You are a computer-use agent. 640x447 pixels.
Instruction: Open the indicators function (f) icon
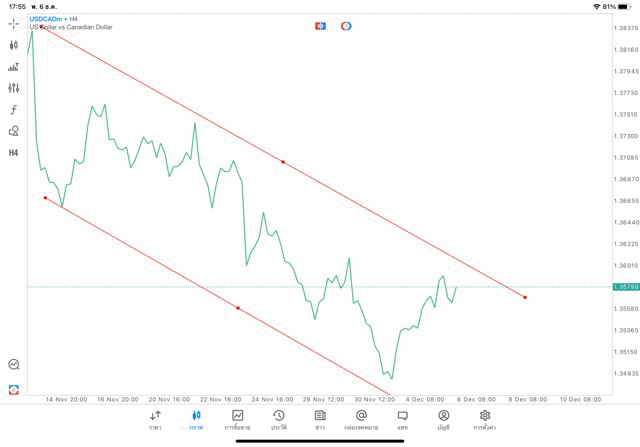pos(14,110)
